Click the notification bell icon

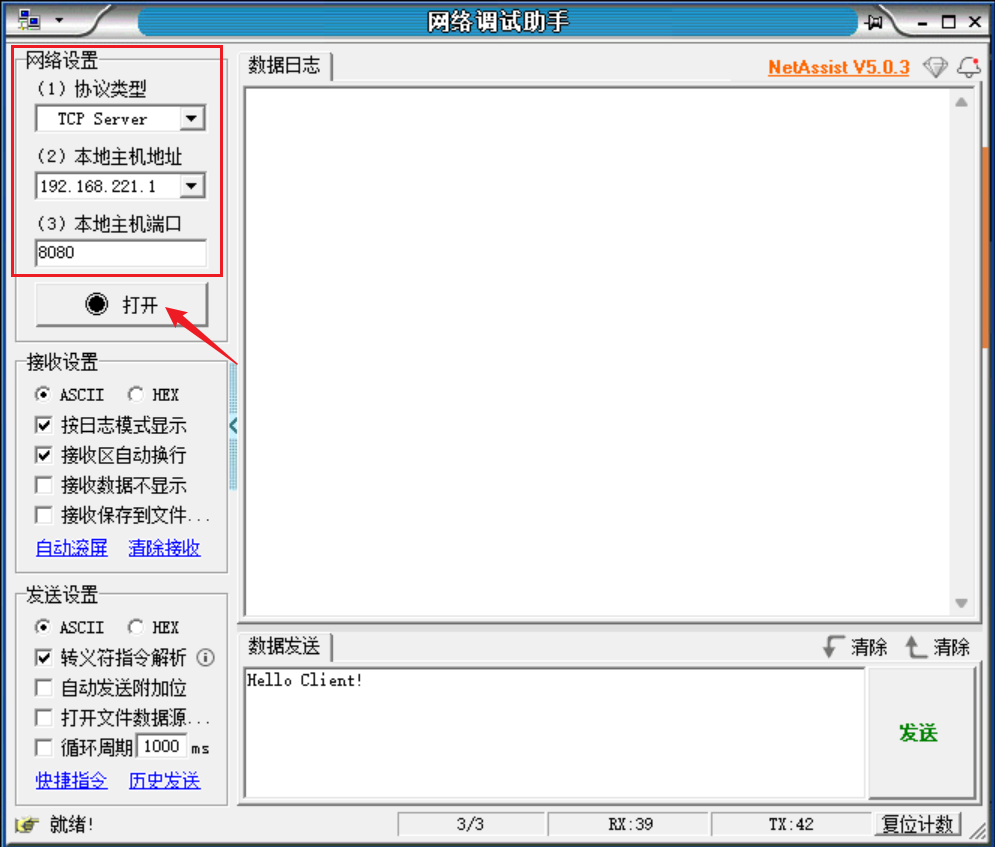click(969, 67)
